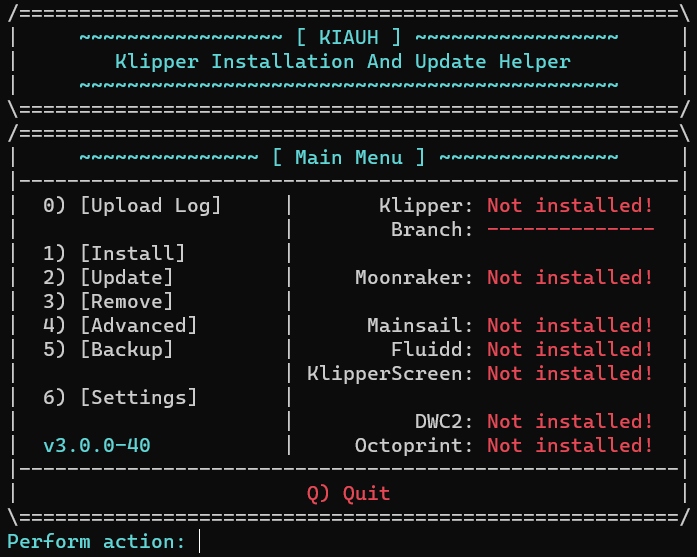Click the v3.0.0-40 version label

click(x=97, y=445)
